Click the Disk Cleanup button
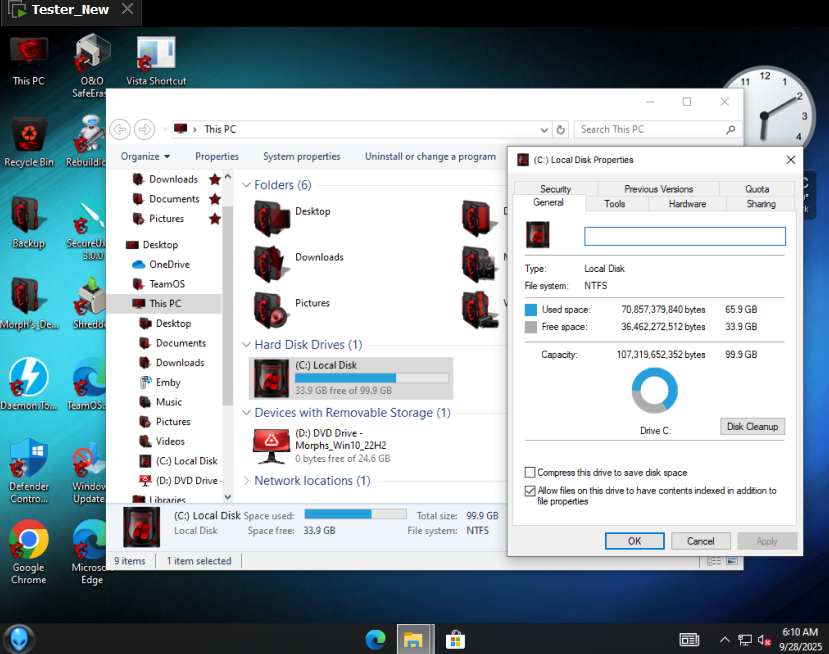This screenshot has width=829, height=654. 752,427
